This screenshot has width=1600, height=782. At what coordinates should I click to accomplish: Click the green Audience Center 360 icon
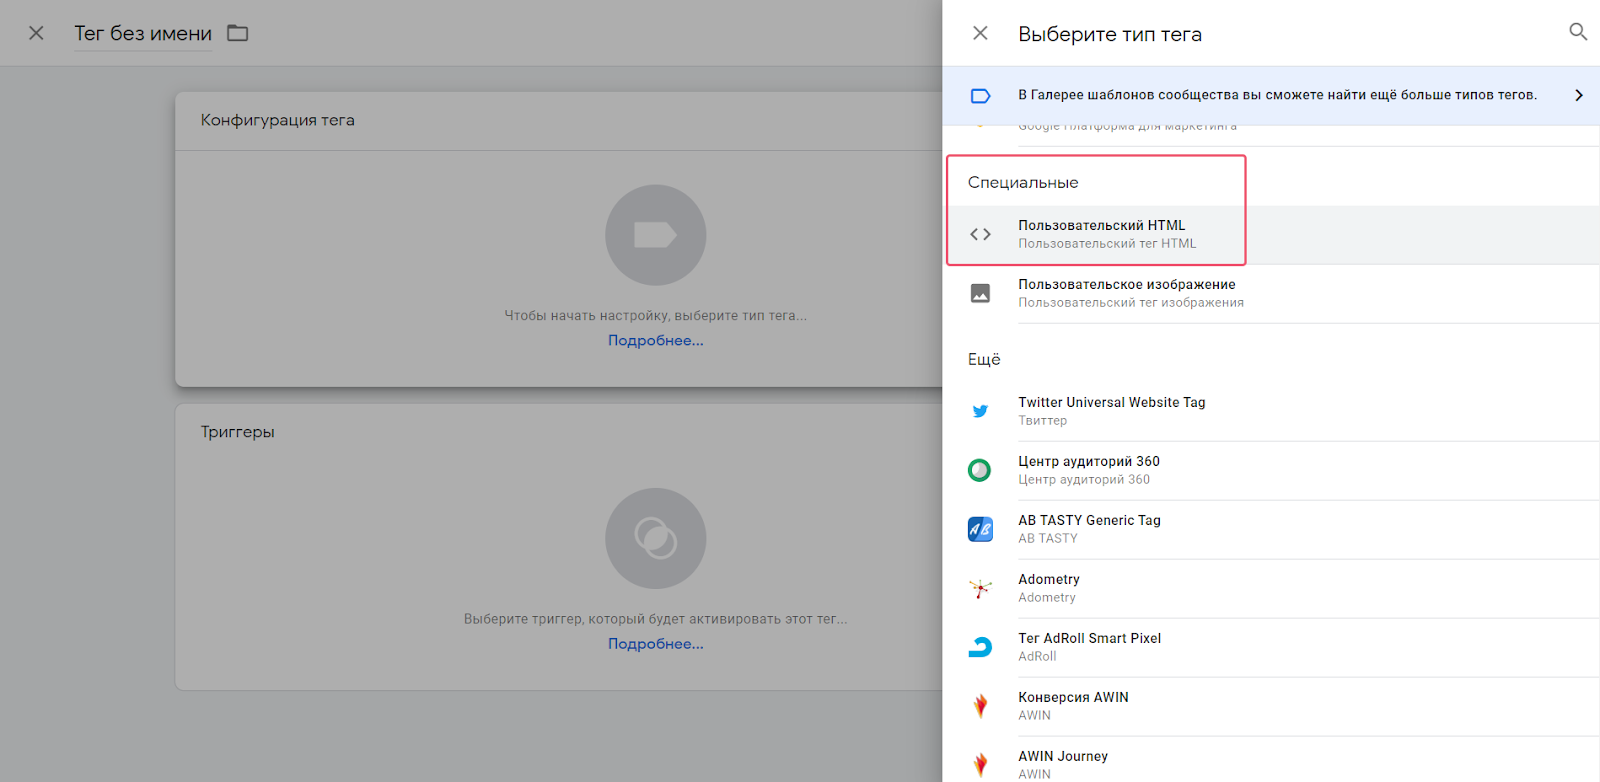[x=980, y=470]
